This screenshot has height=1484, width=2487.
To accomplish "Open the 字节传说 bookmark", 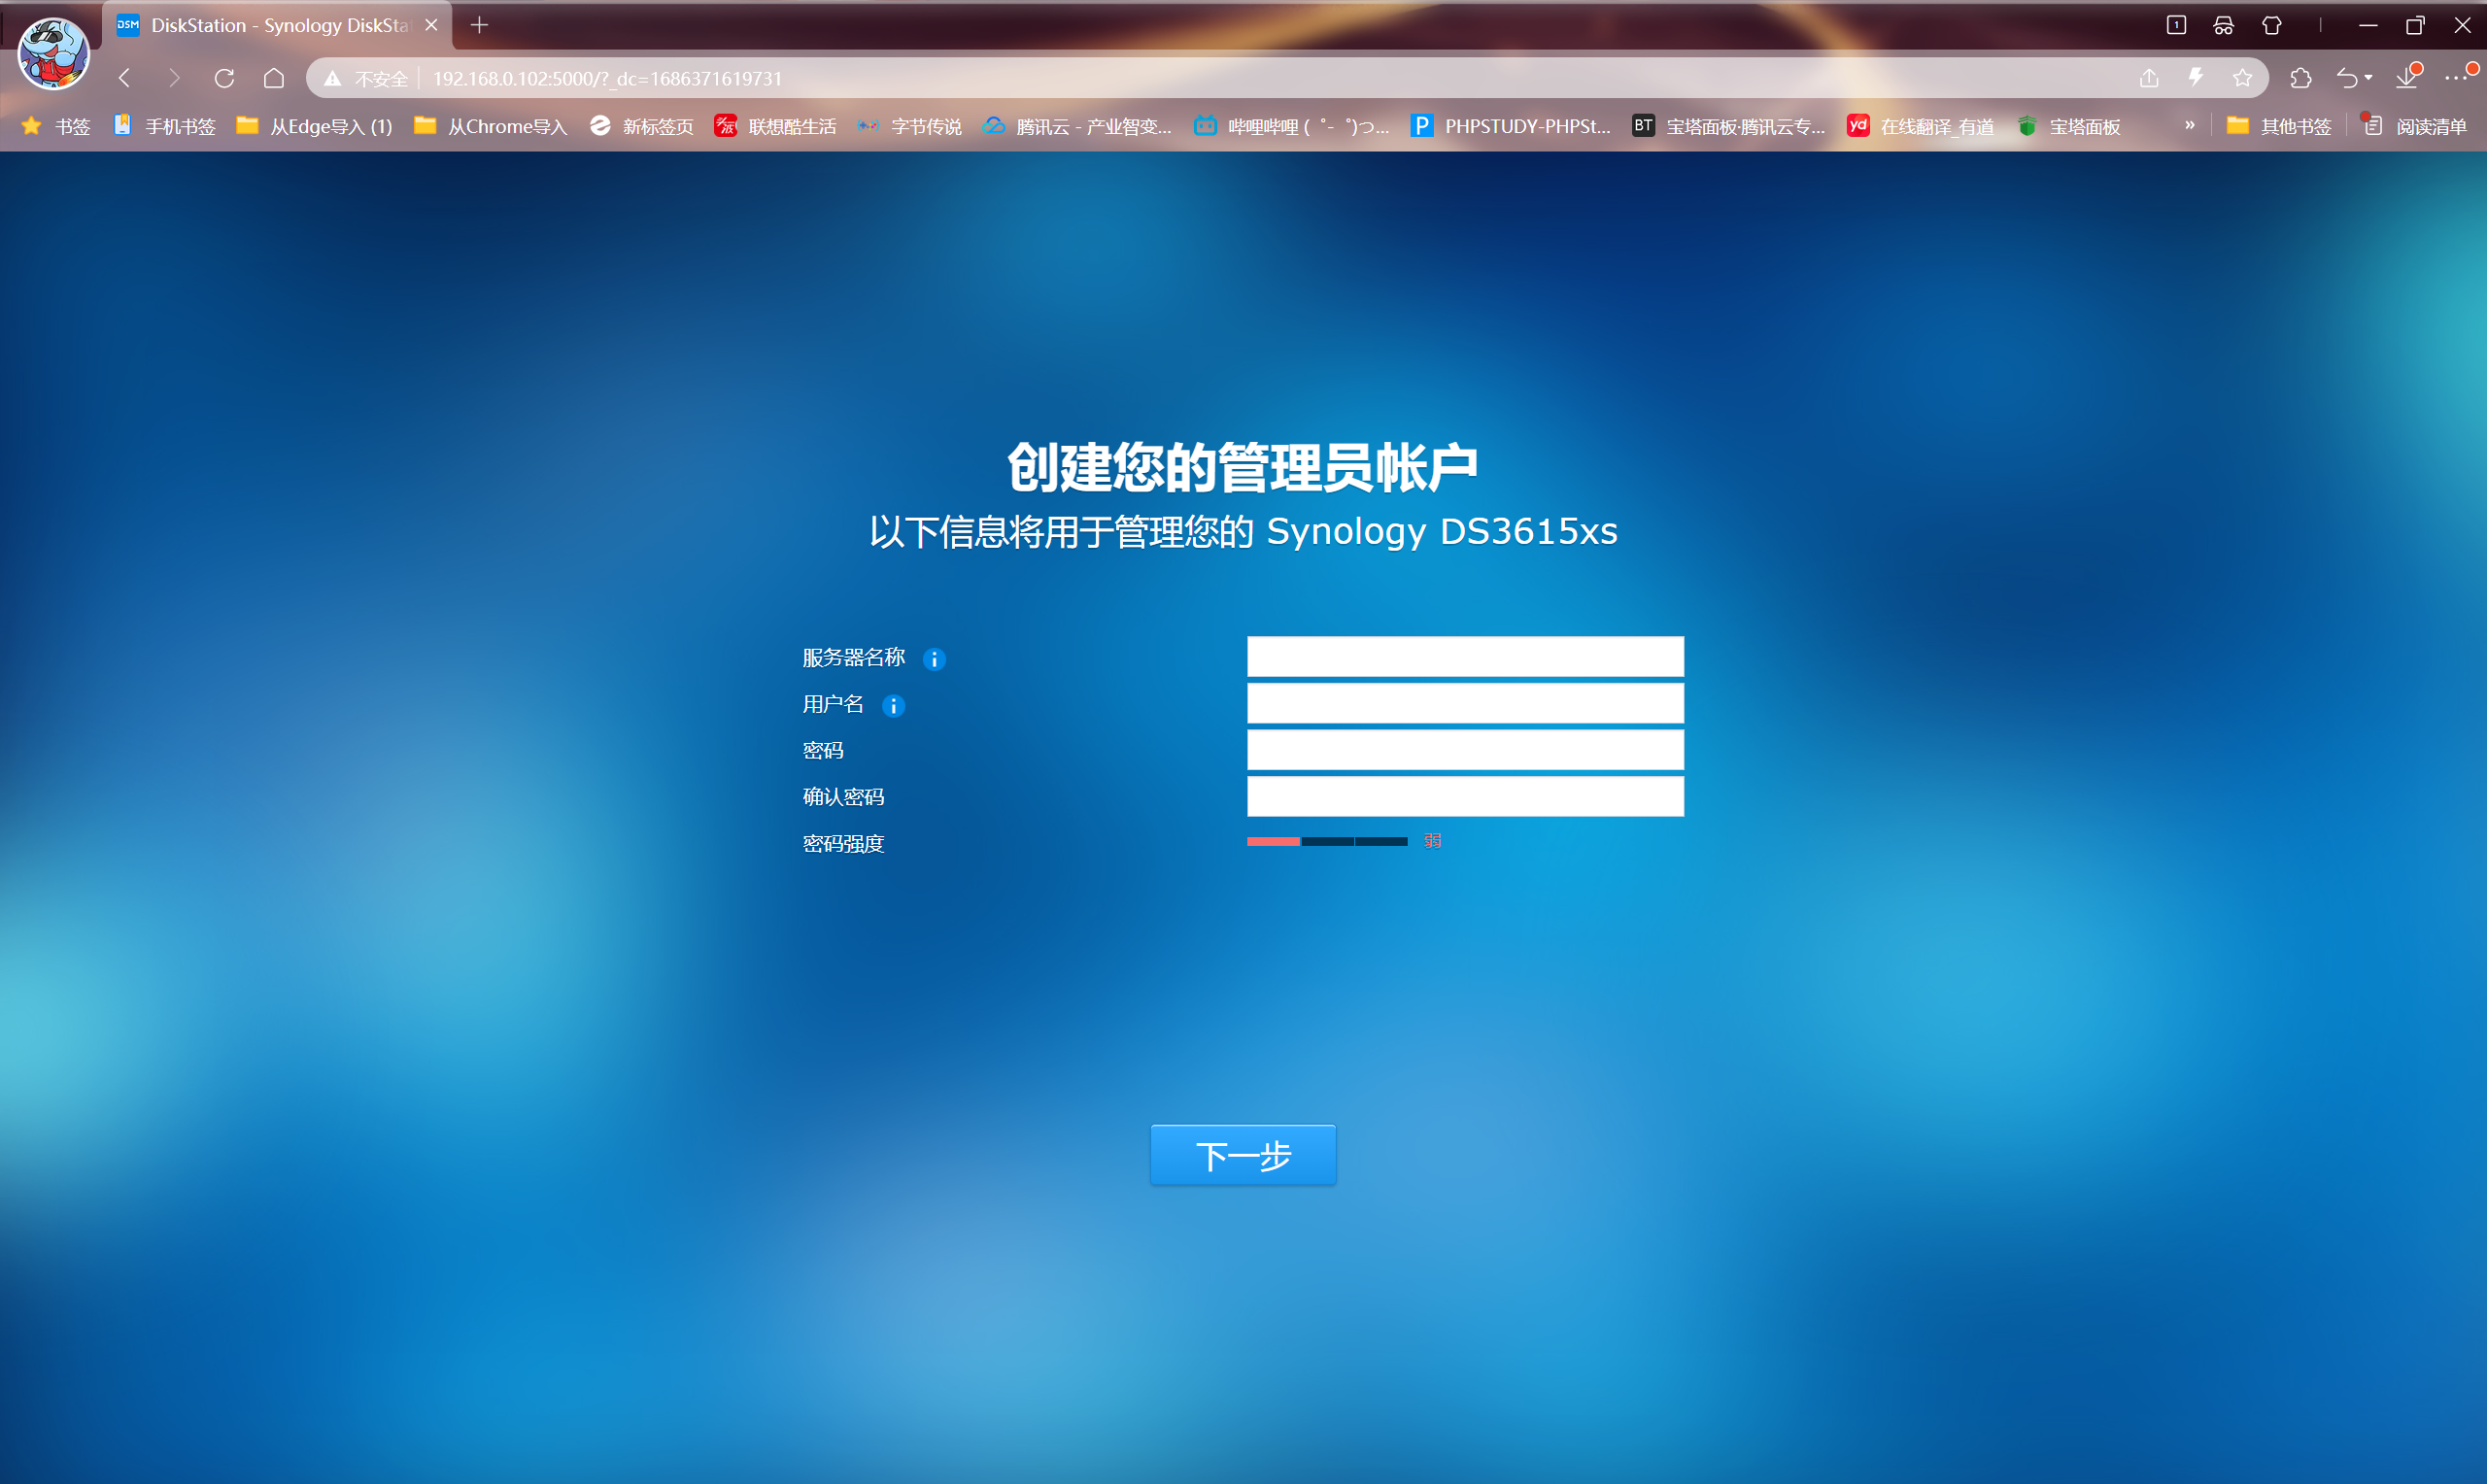I will [909, 126].
